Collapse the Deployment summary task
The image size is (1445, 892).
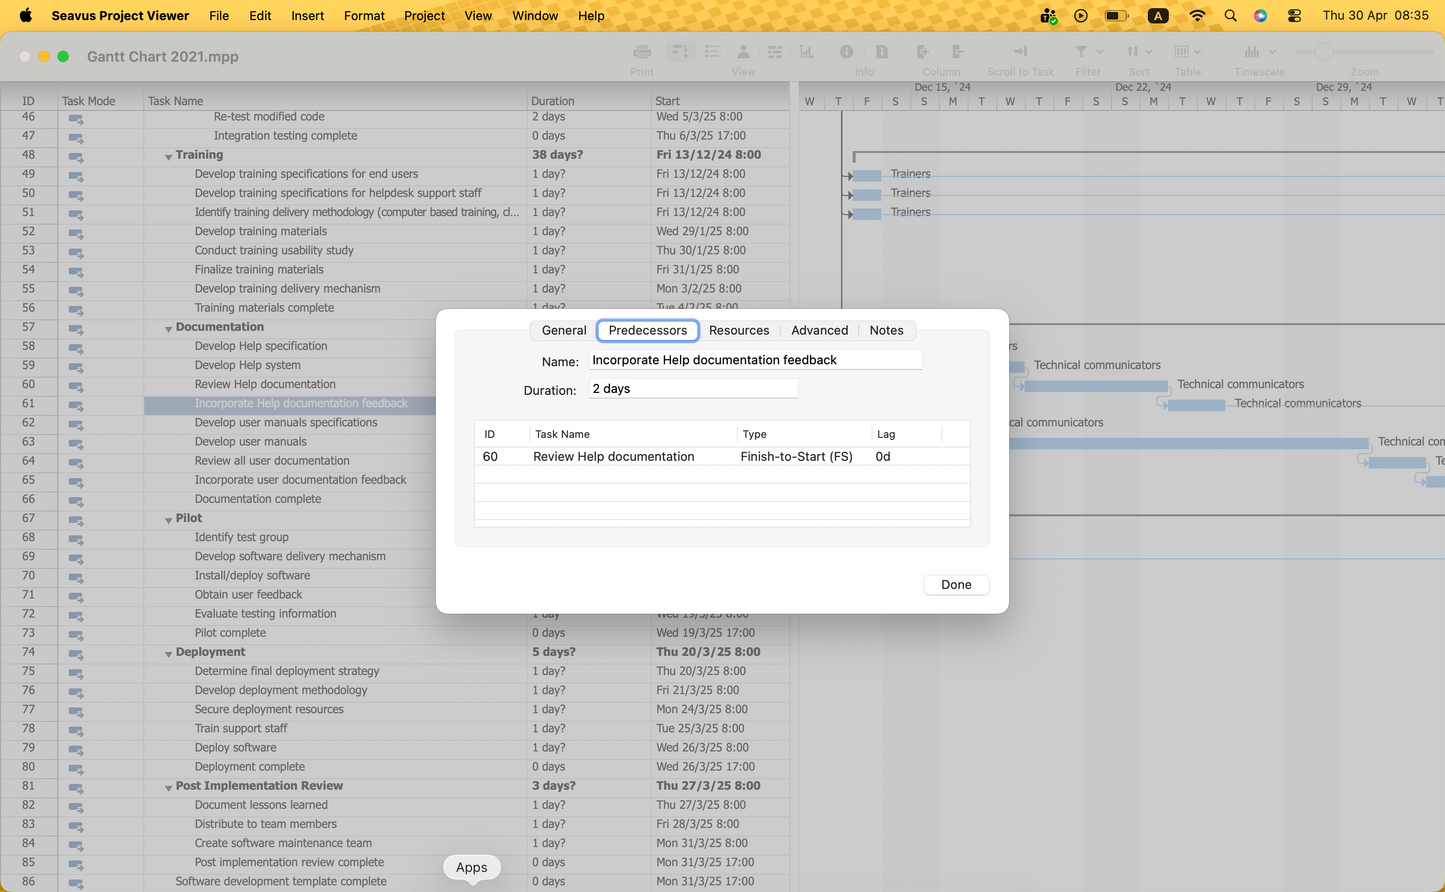(168, 653)
